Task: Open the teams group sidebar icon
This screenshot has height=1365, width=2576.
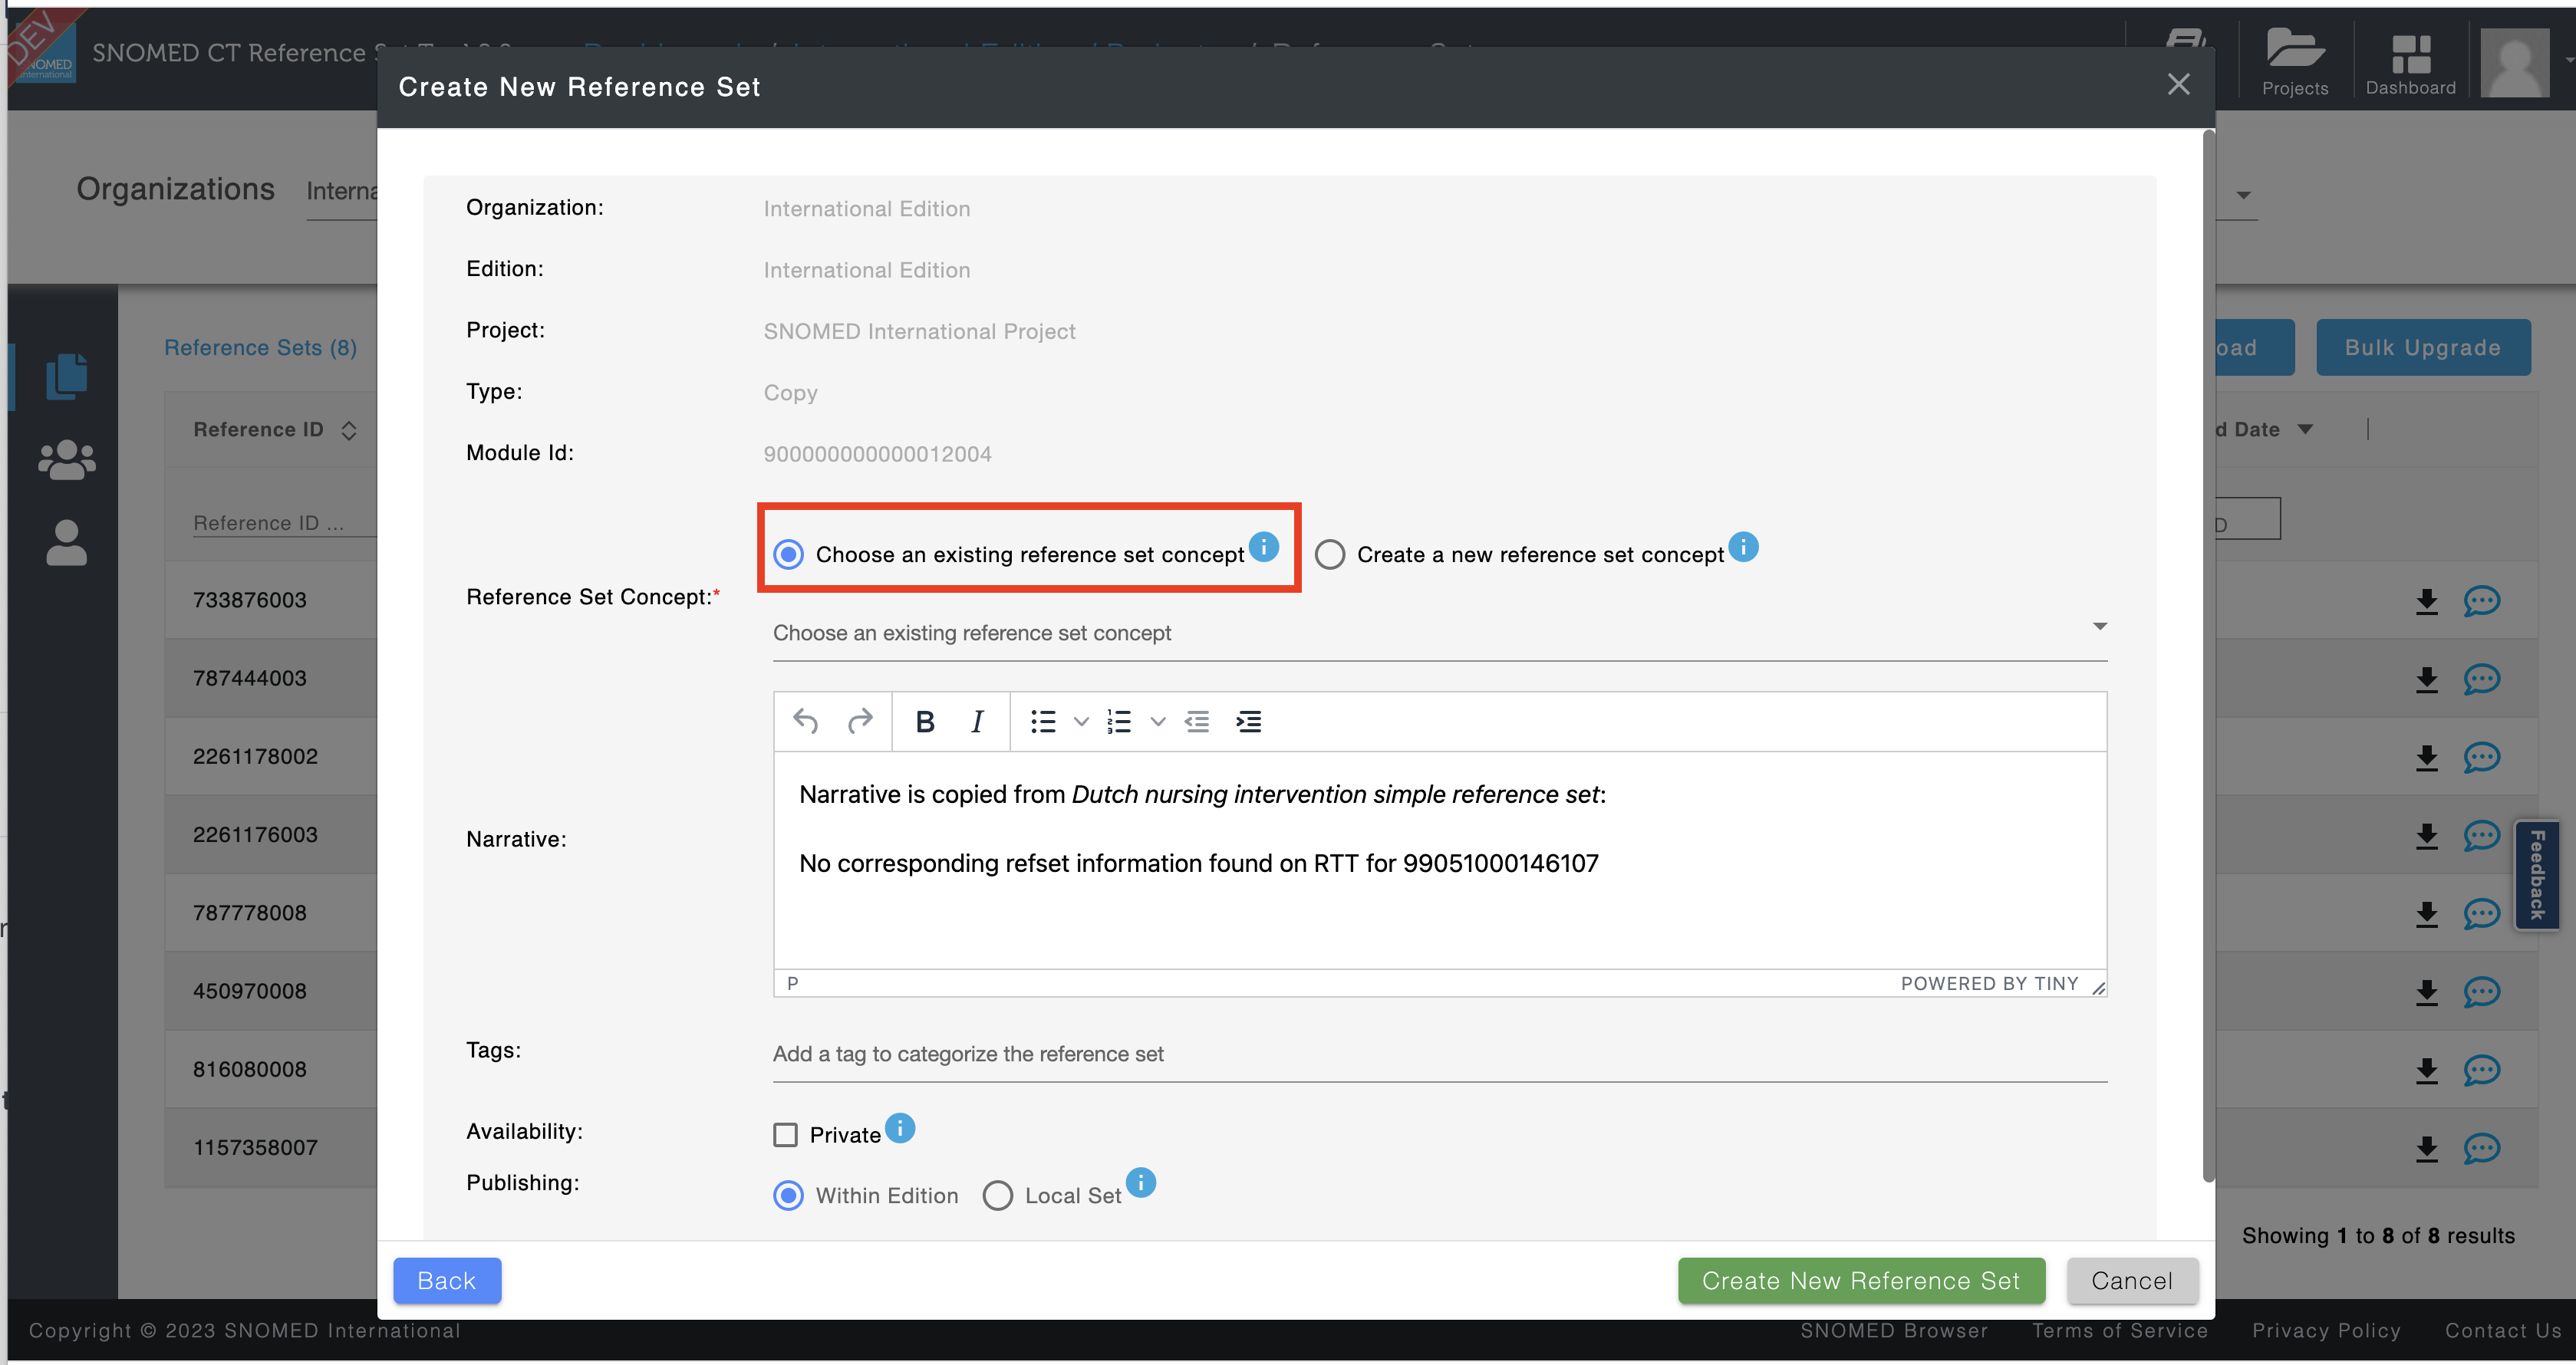Action: [67, 460]
